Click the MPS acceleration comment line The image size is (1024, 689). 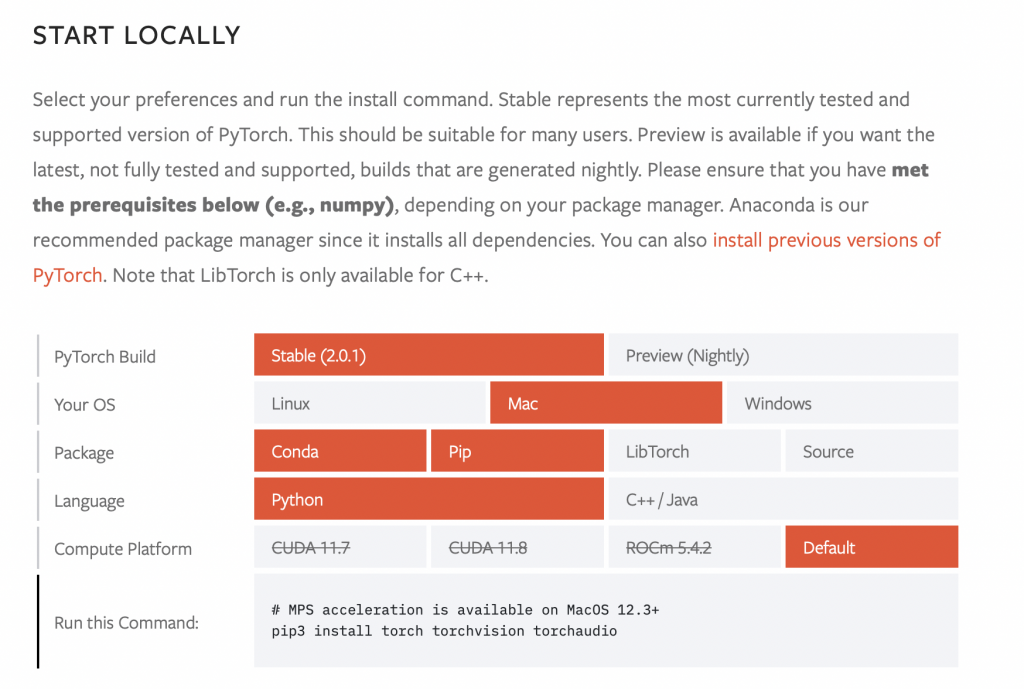(x=465, y=609)
